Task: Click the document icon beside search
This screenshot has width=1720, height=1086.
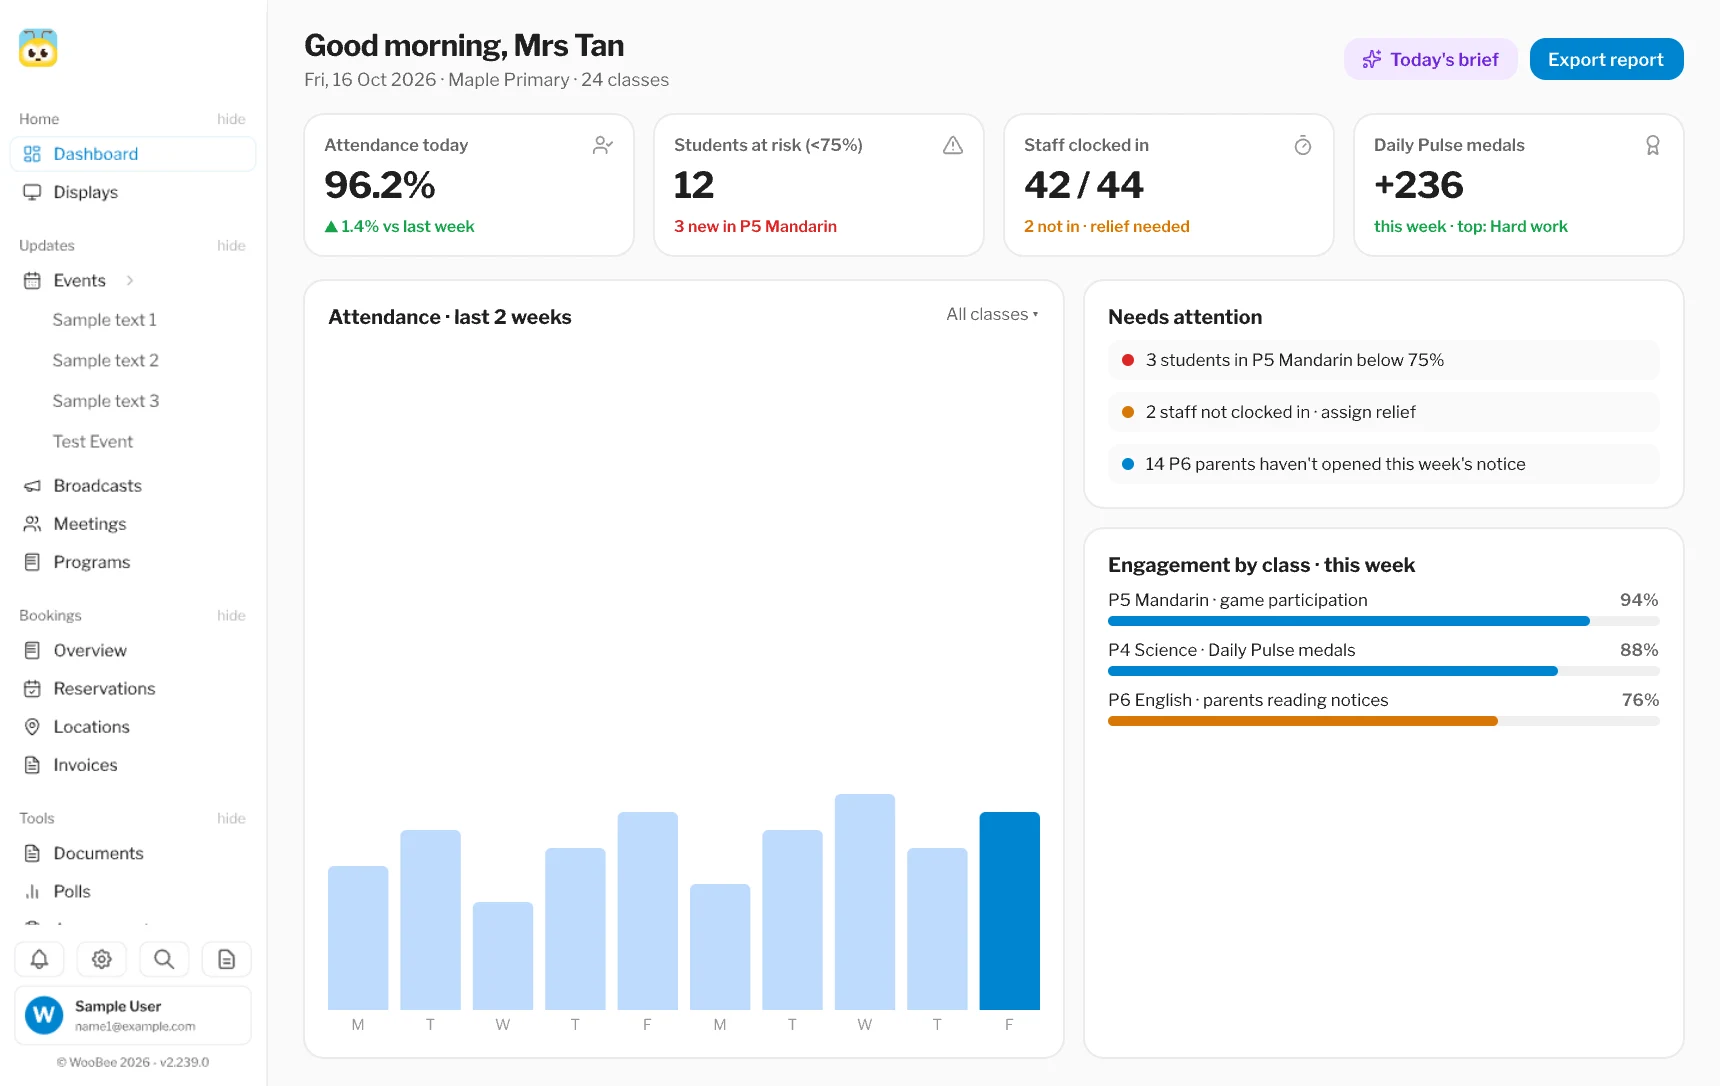Action: click(x=227, y=959)
